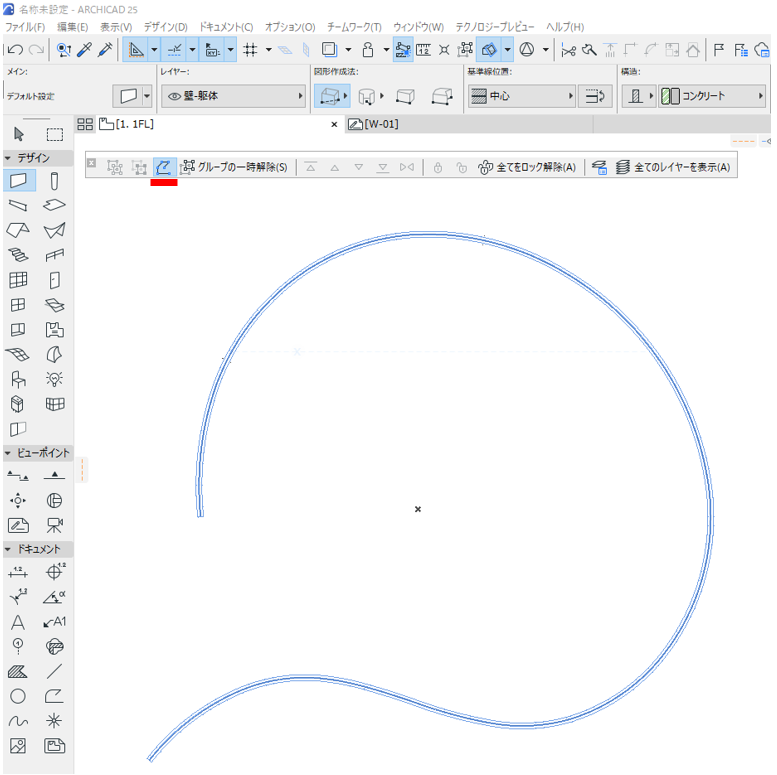
Task: Select the Lamp tool
Action: 55,380
